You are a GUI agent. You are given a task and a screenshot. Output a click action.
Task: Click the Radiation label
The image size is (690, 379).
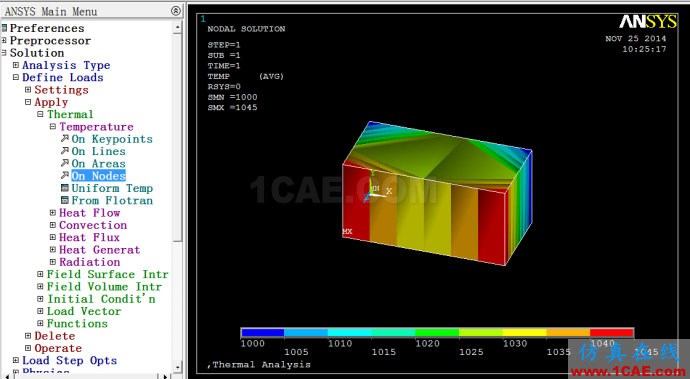tap(90, 262)
